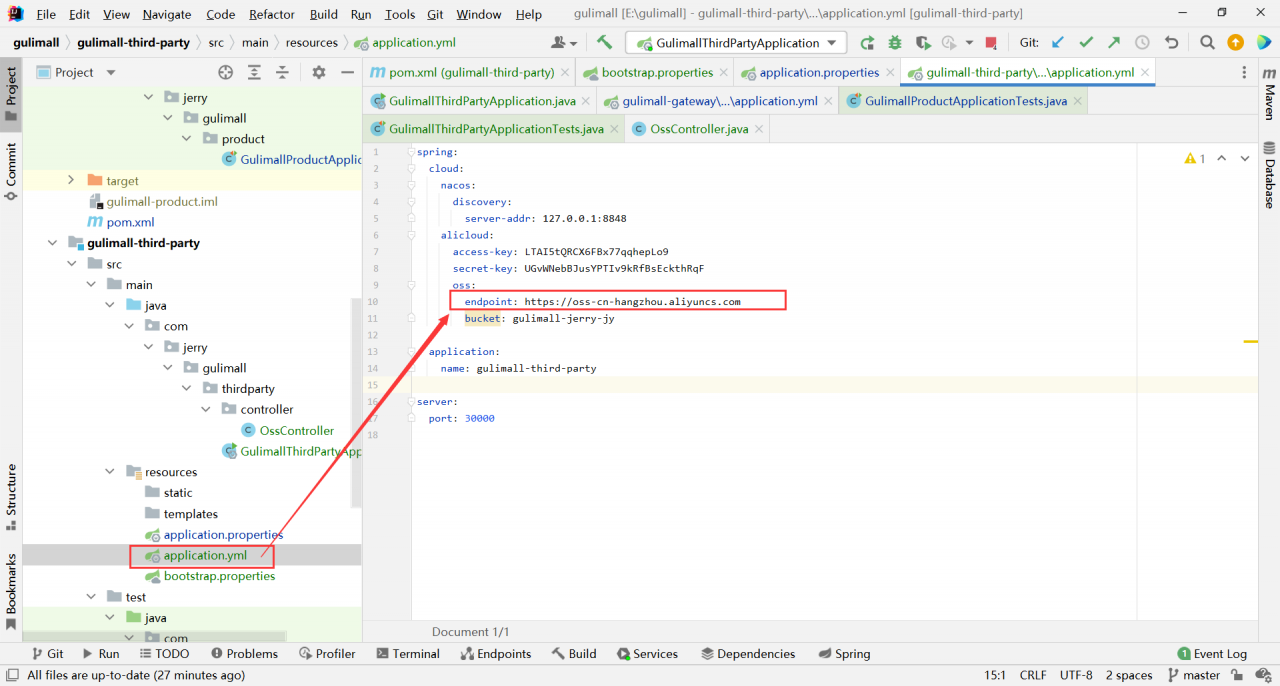Show Git history with the clock icon
This screenshot has width=1280, height=686.
click(1142, 43)
